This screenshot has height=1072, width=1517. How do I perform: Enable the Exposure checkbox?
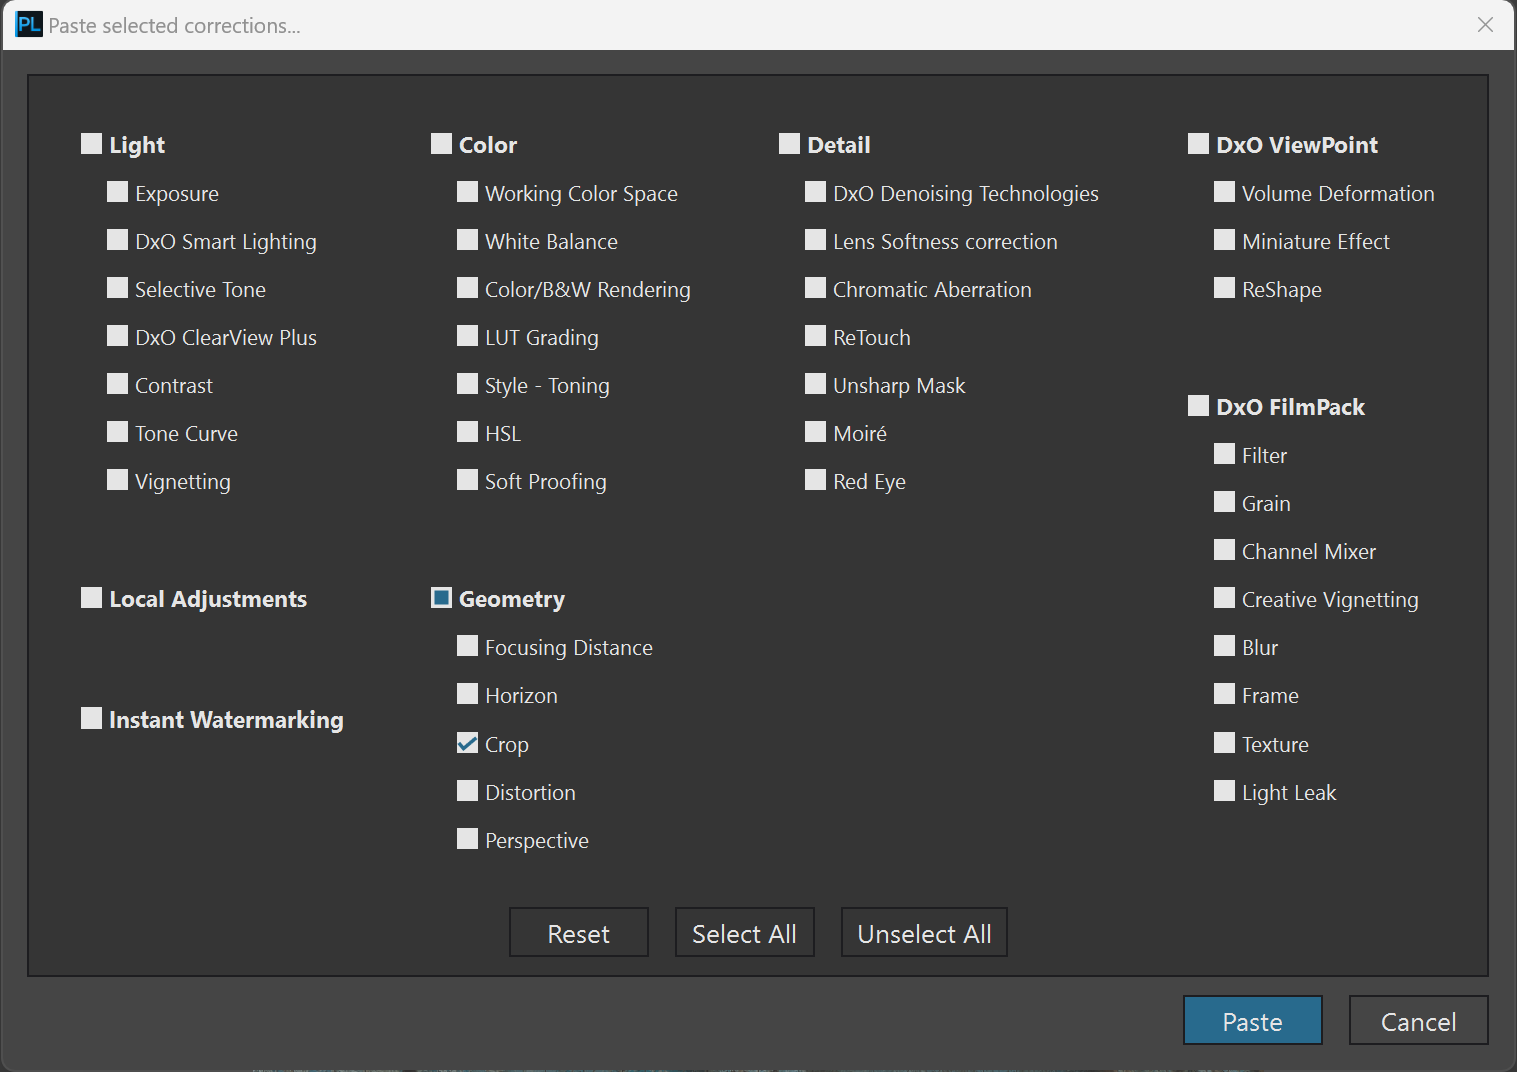(x=117, y=192)
